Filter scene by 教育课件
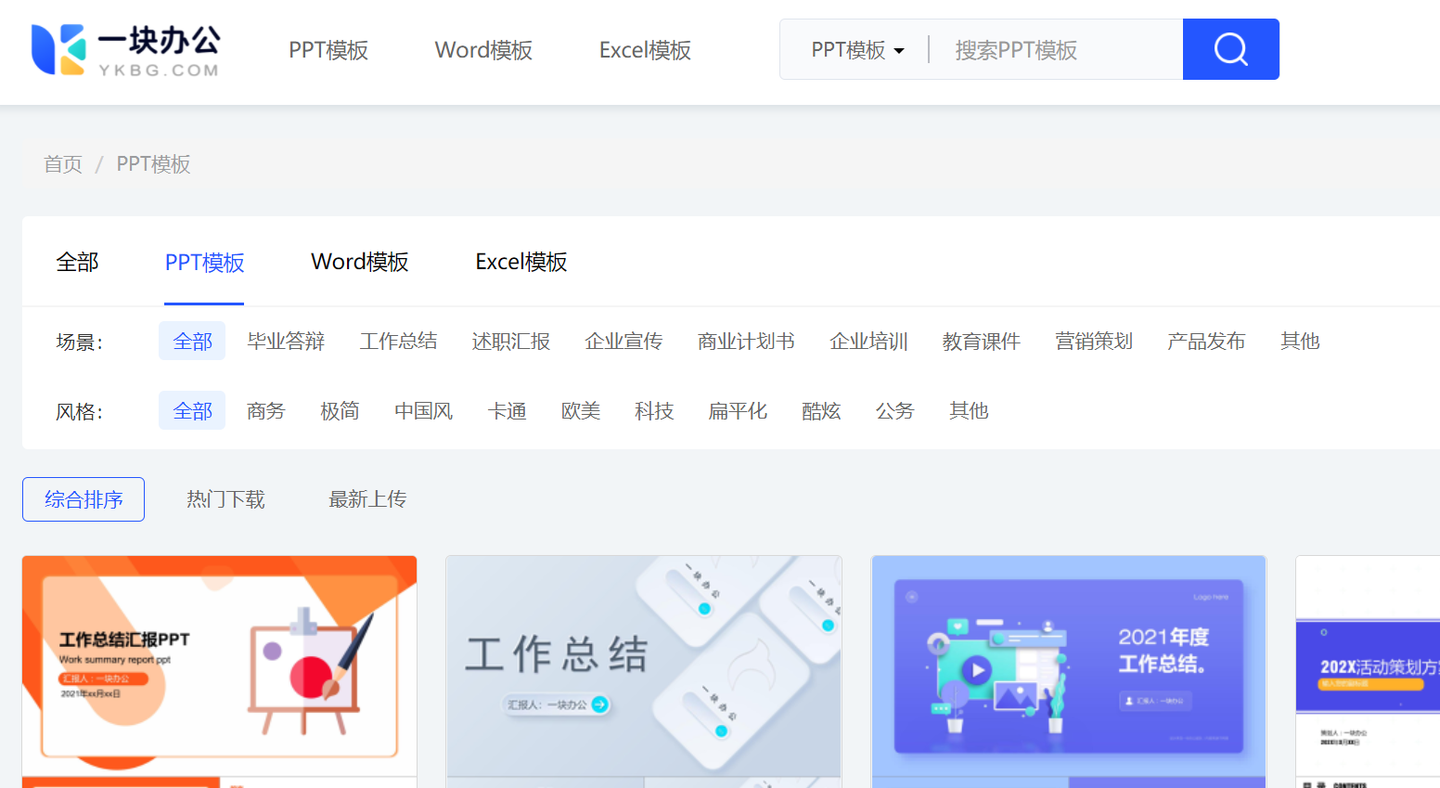 pos(981,341)
